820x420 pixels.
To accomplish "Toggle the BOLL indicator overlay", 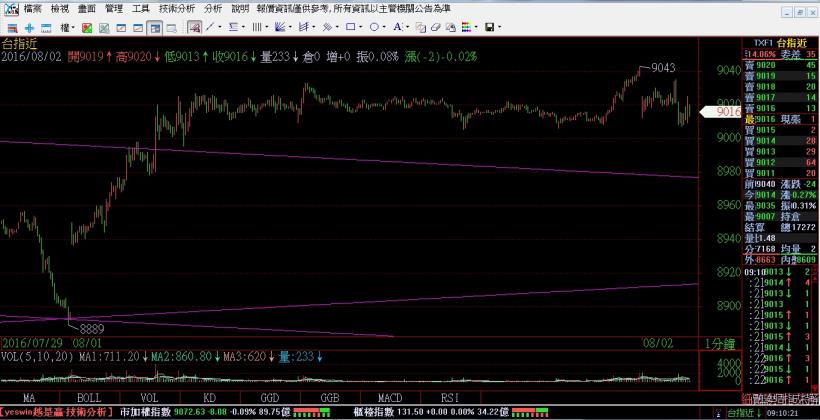I will pyautogui.click(x=88, y=397).
